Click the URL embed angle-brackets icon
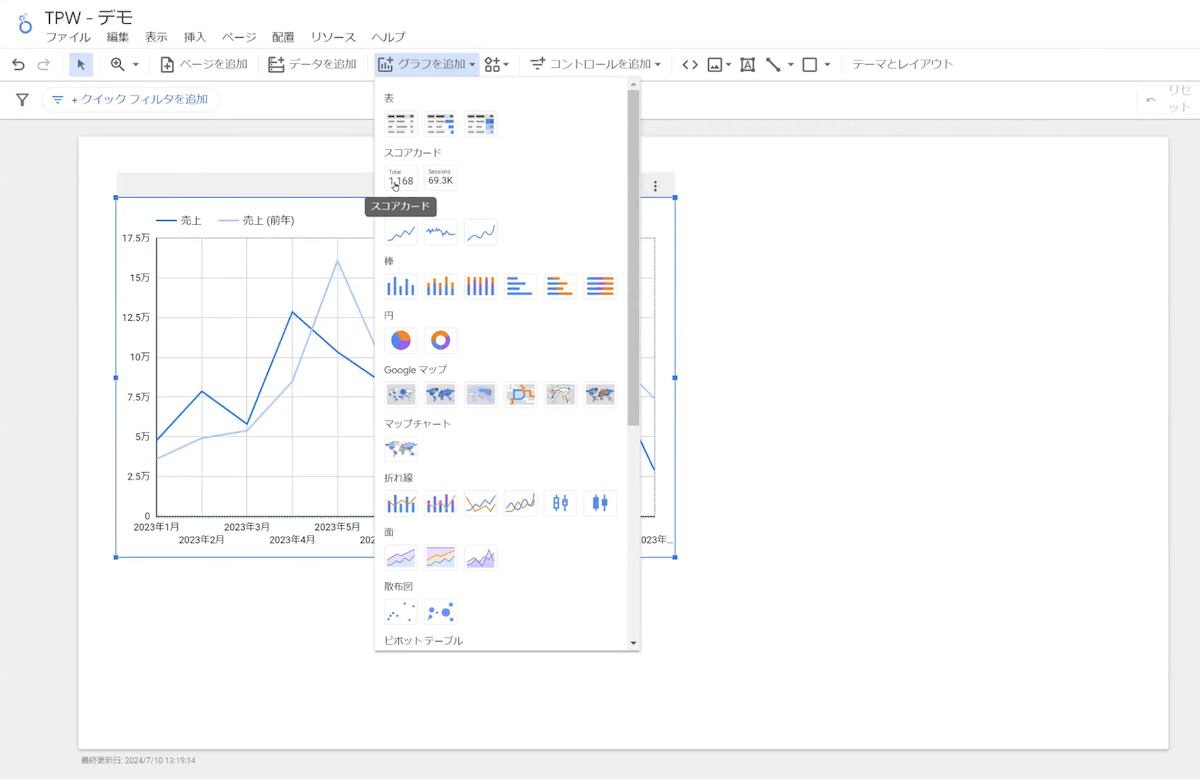This screenshot has height=780, width=1200. [690, 65]
